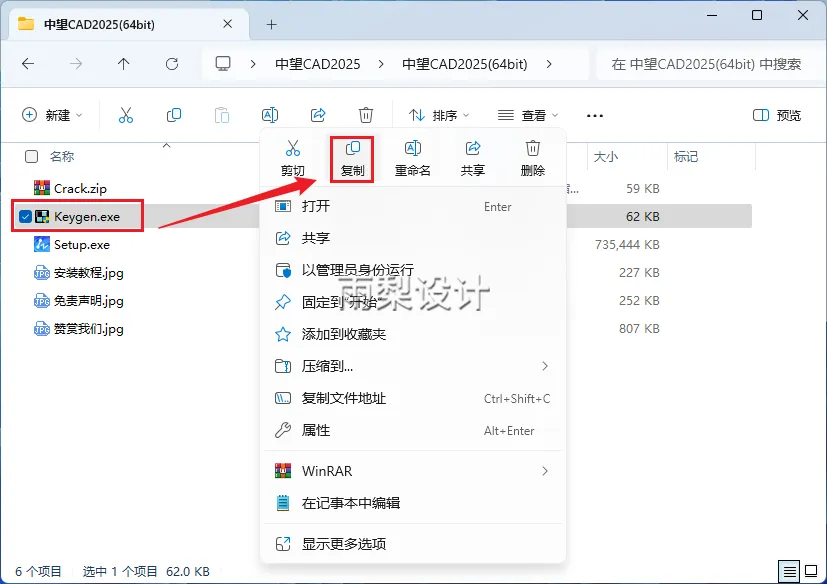Choose 显示更多选项
This screenshot has height=584, width=827.
coord(413,544)
